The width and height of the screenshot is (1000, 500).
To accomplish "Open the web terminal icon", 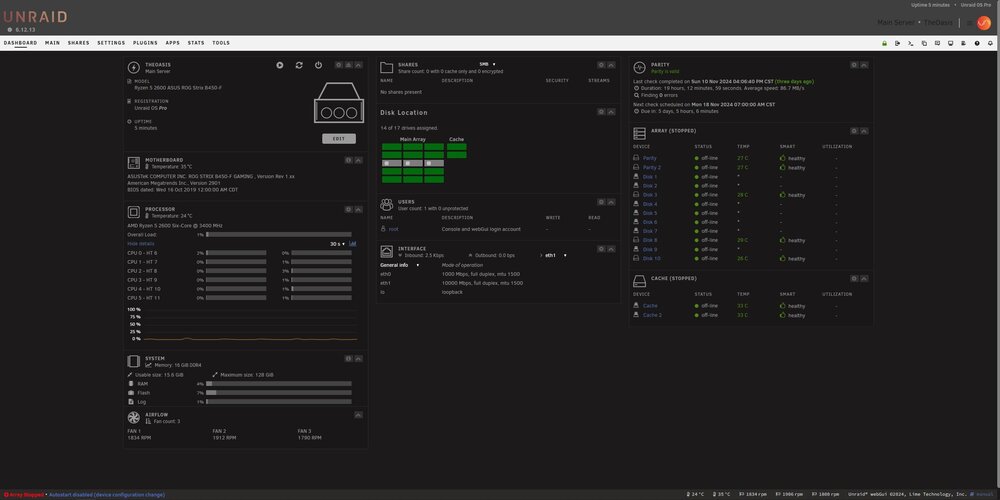I will (x=911, y=43).
